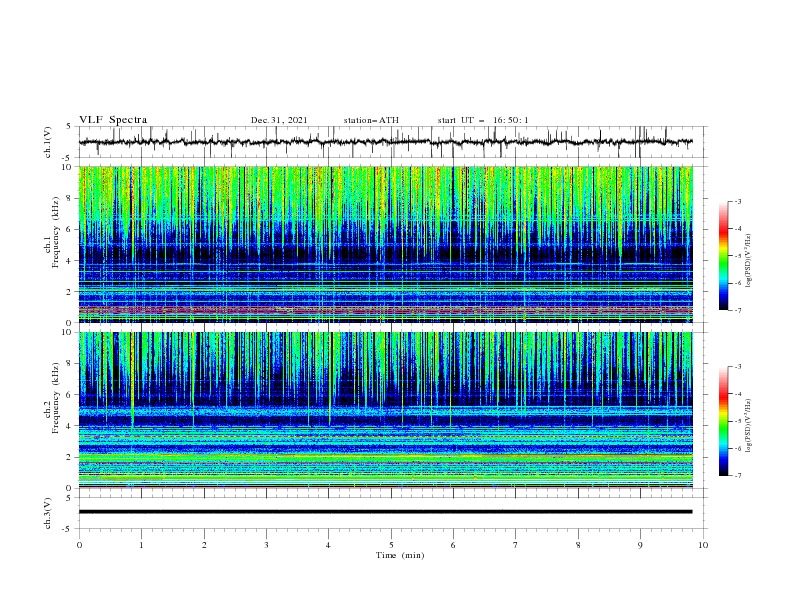
Task: Click the 'ch.1(V)' waveform axis label
Action: click(48, 142)
